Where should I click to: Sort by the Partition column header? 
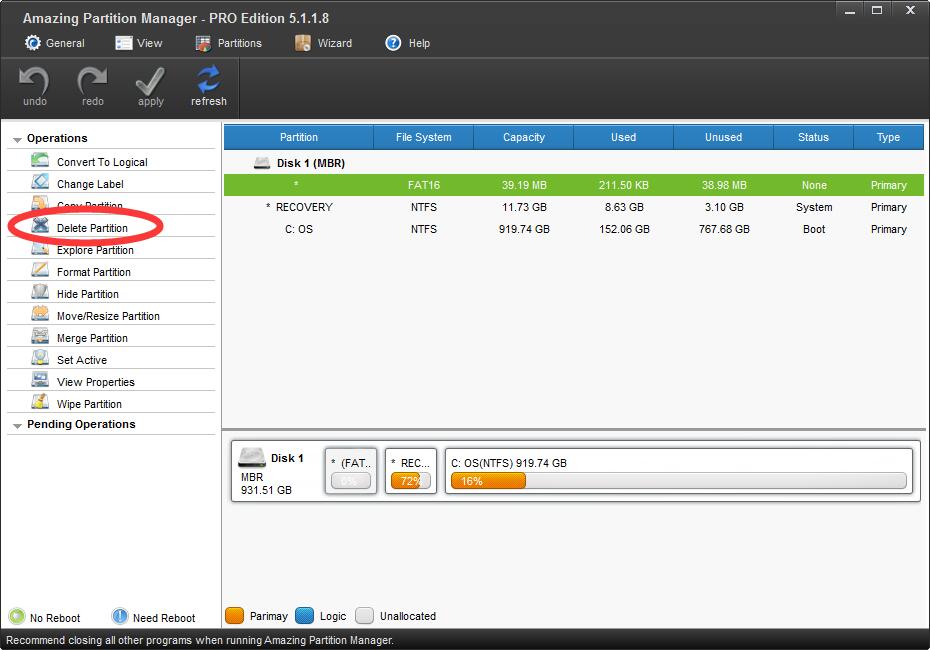tap(299, 137)
